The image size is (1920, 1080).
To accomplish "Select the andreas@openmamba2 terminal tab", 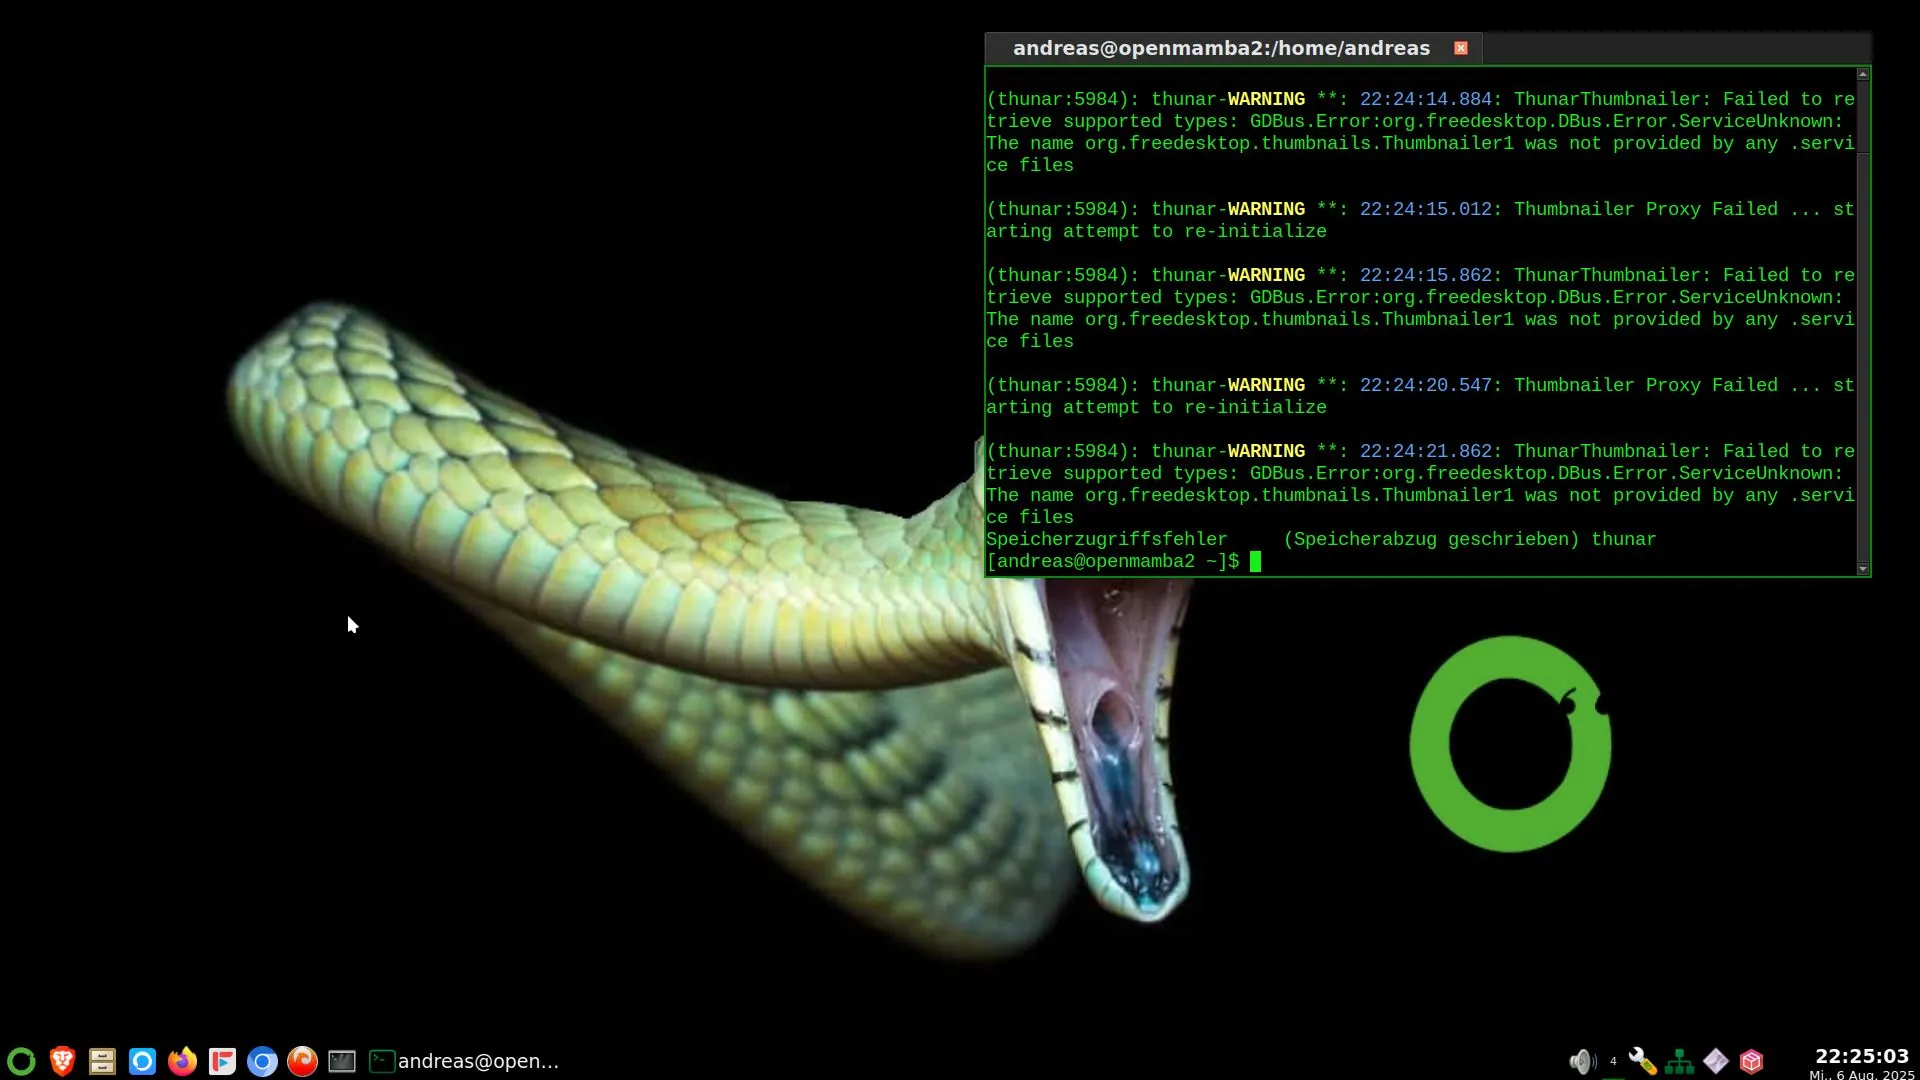I will (x=1220, y=48).
